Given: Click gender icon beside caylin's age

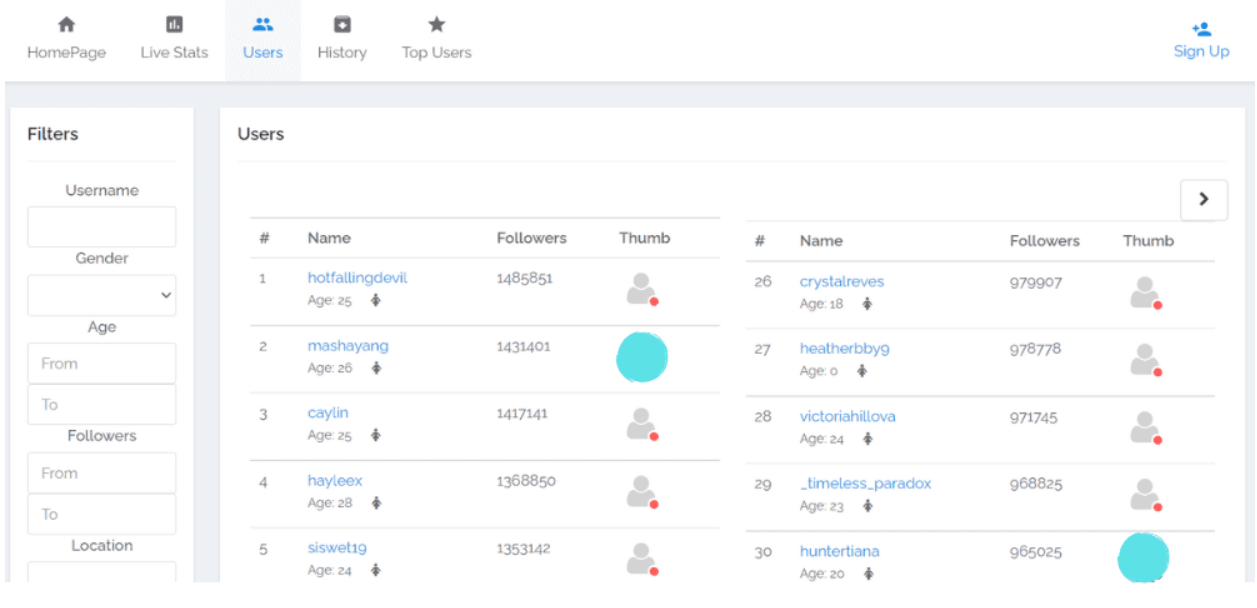Looking at the screenshot, I should coord(376,435).
